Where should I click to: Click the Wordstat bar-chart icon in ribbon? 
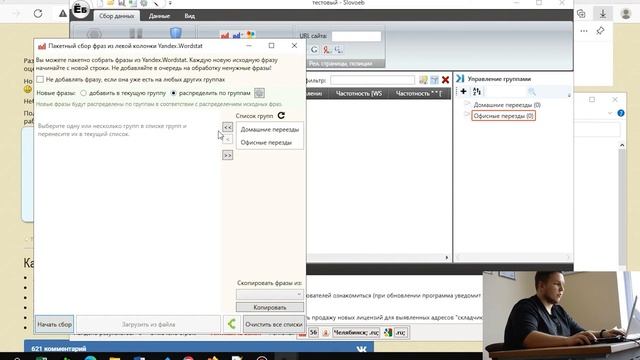[x=225, y=35]
